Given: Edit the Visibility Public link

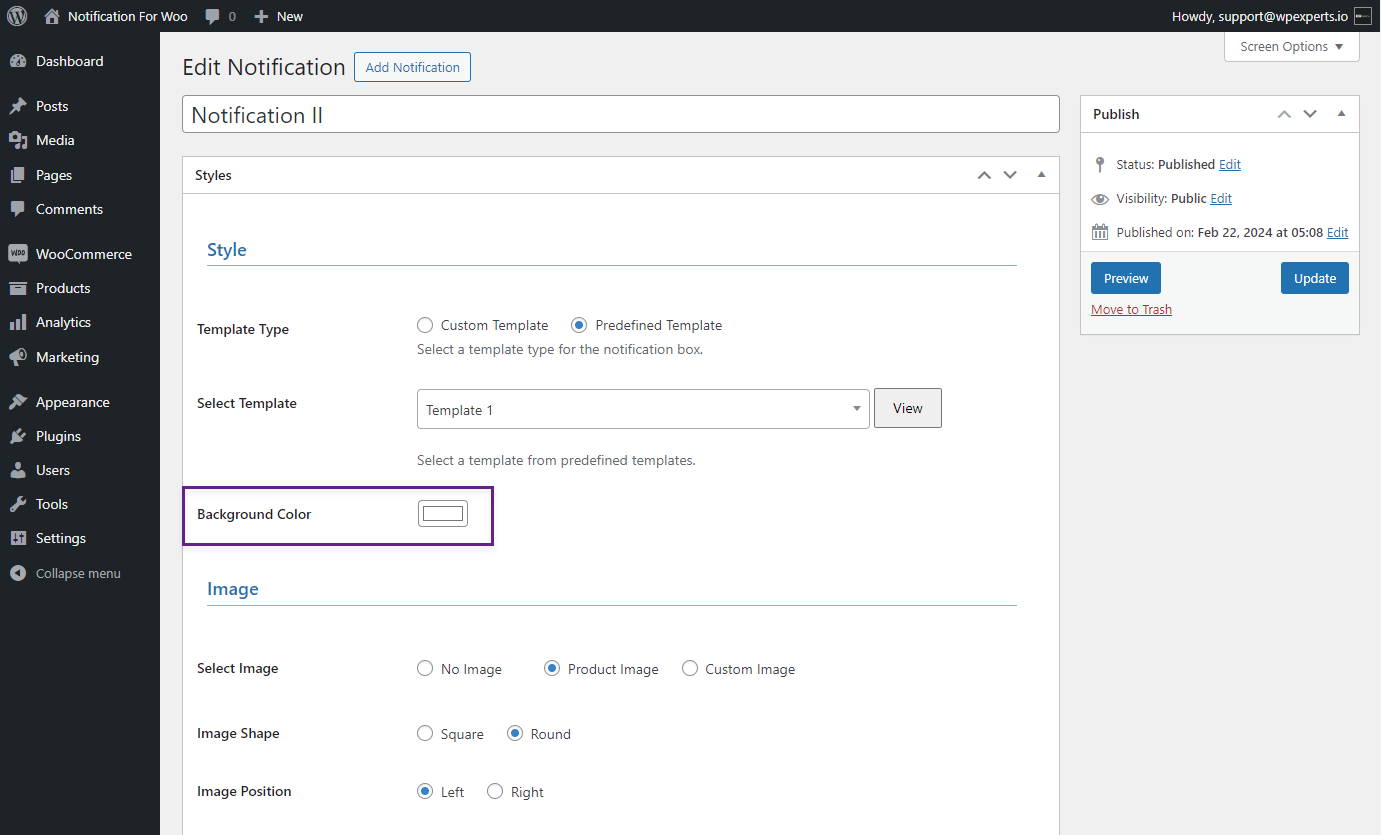Looking at the screenshot, I should (x=1221, y=198).
